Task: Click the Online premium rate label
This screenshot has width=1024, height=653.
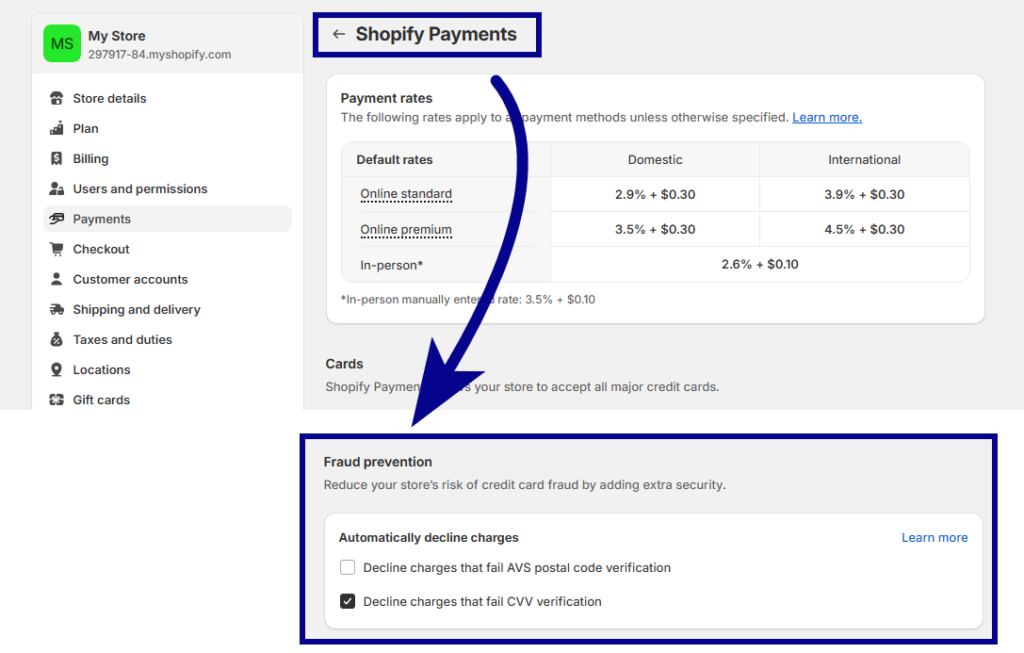Action: point(406,230)
